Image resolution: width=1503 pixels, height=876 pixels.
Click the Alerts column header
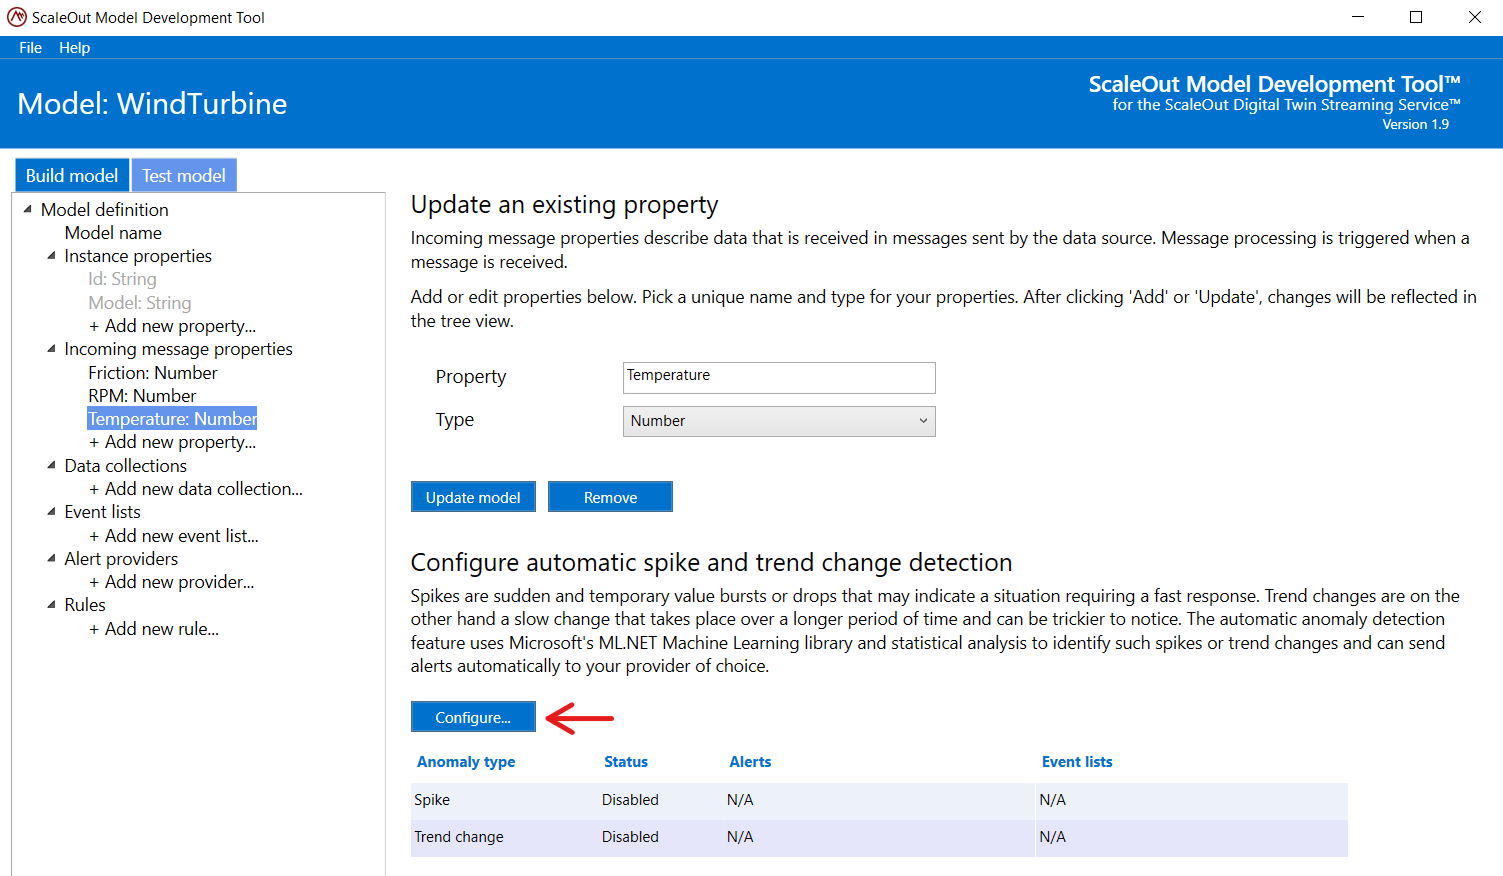[x=750, y=762]
